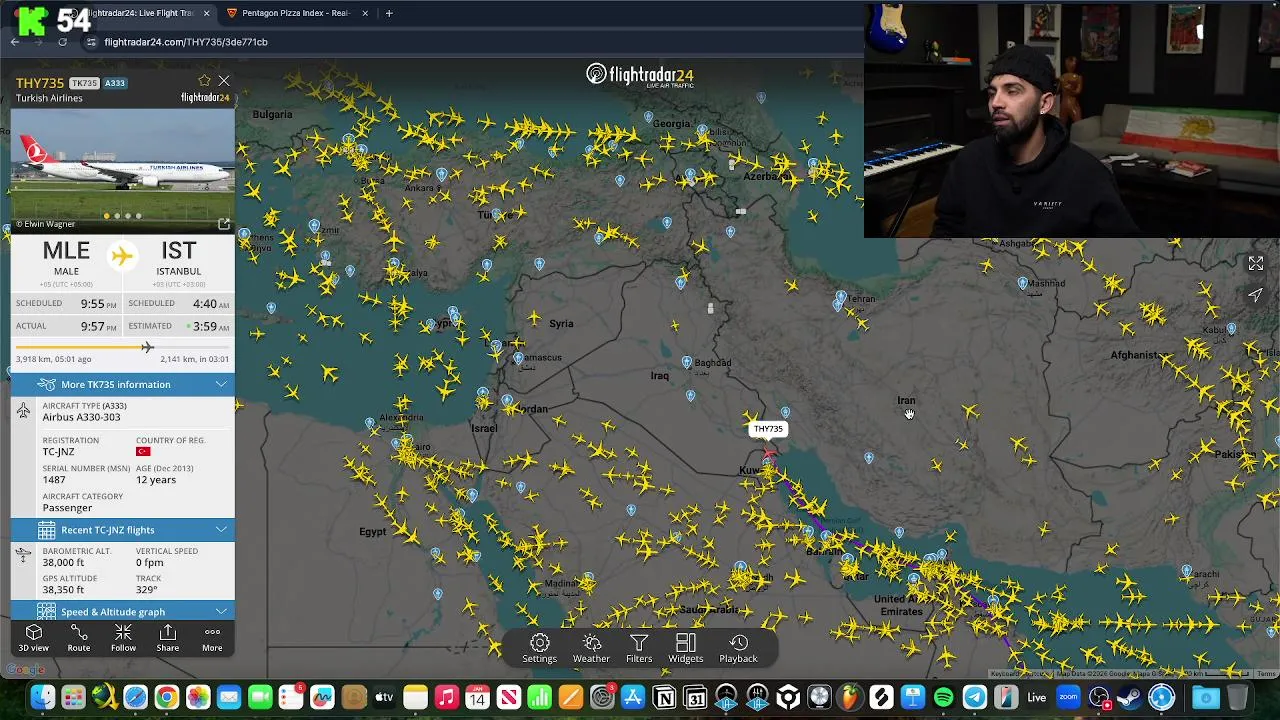This screenshot has height=720, width=1280.
Task: Show the flight Route
Action: [x=79, y=638]
